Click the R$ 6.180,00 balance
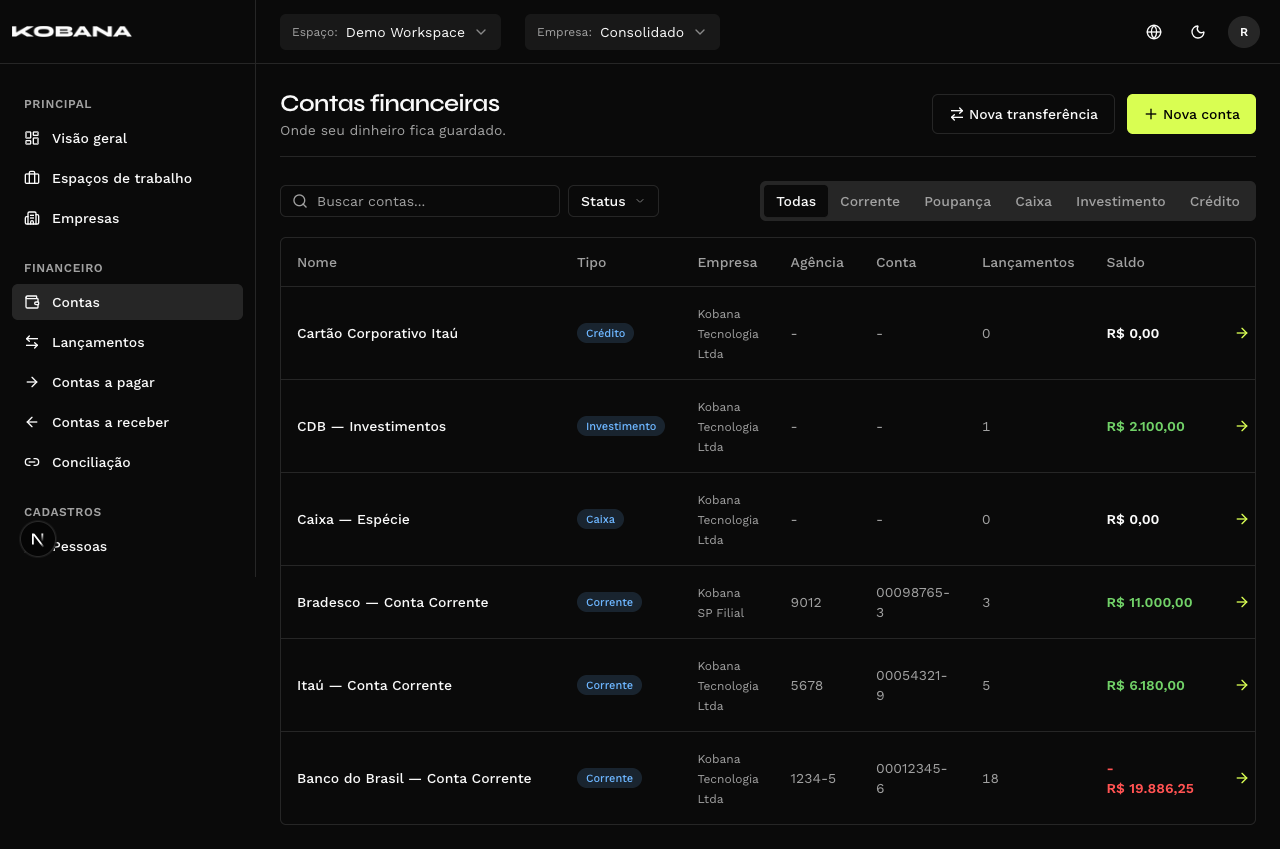This screenshot has width=1280, height=849. [x=1145, y=685]
